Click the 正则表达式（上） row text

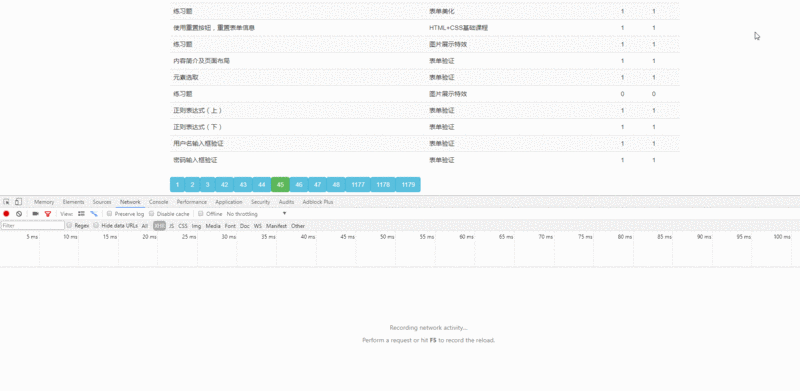tap(197, 110)
